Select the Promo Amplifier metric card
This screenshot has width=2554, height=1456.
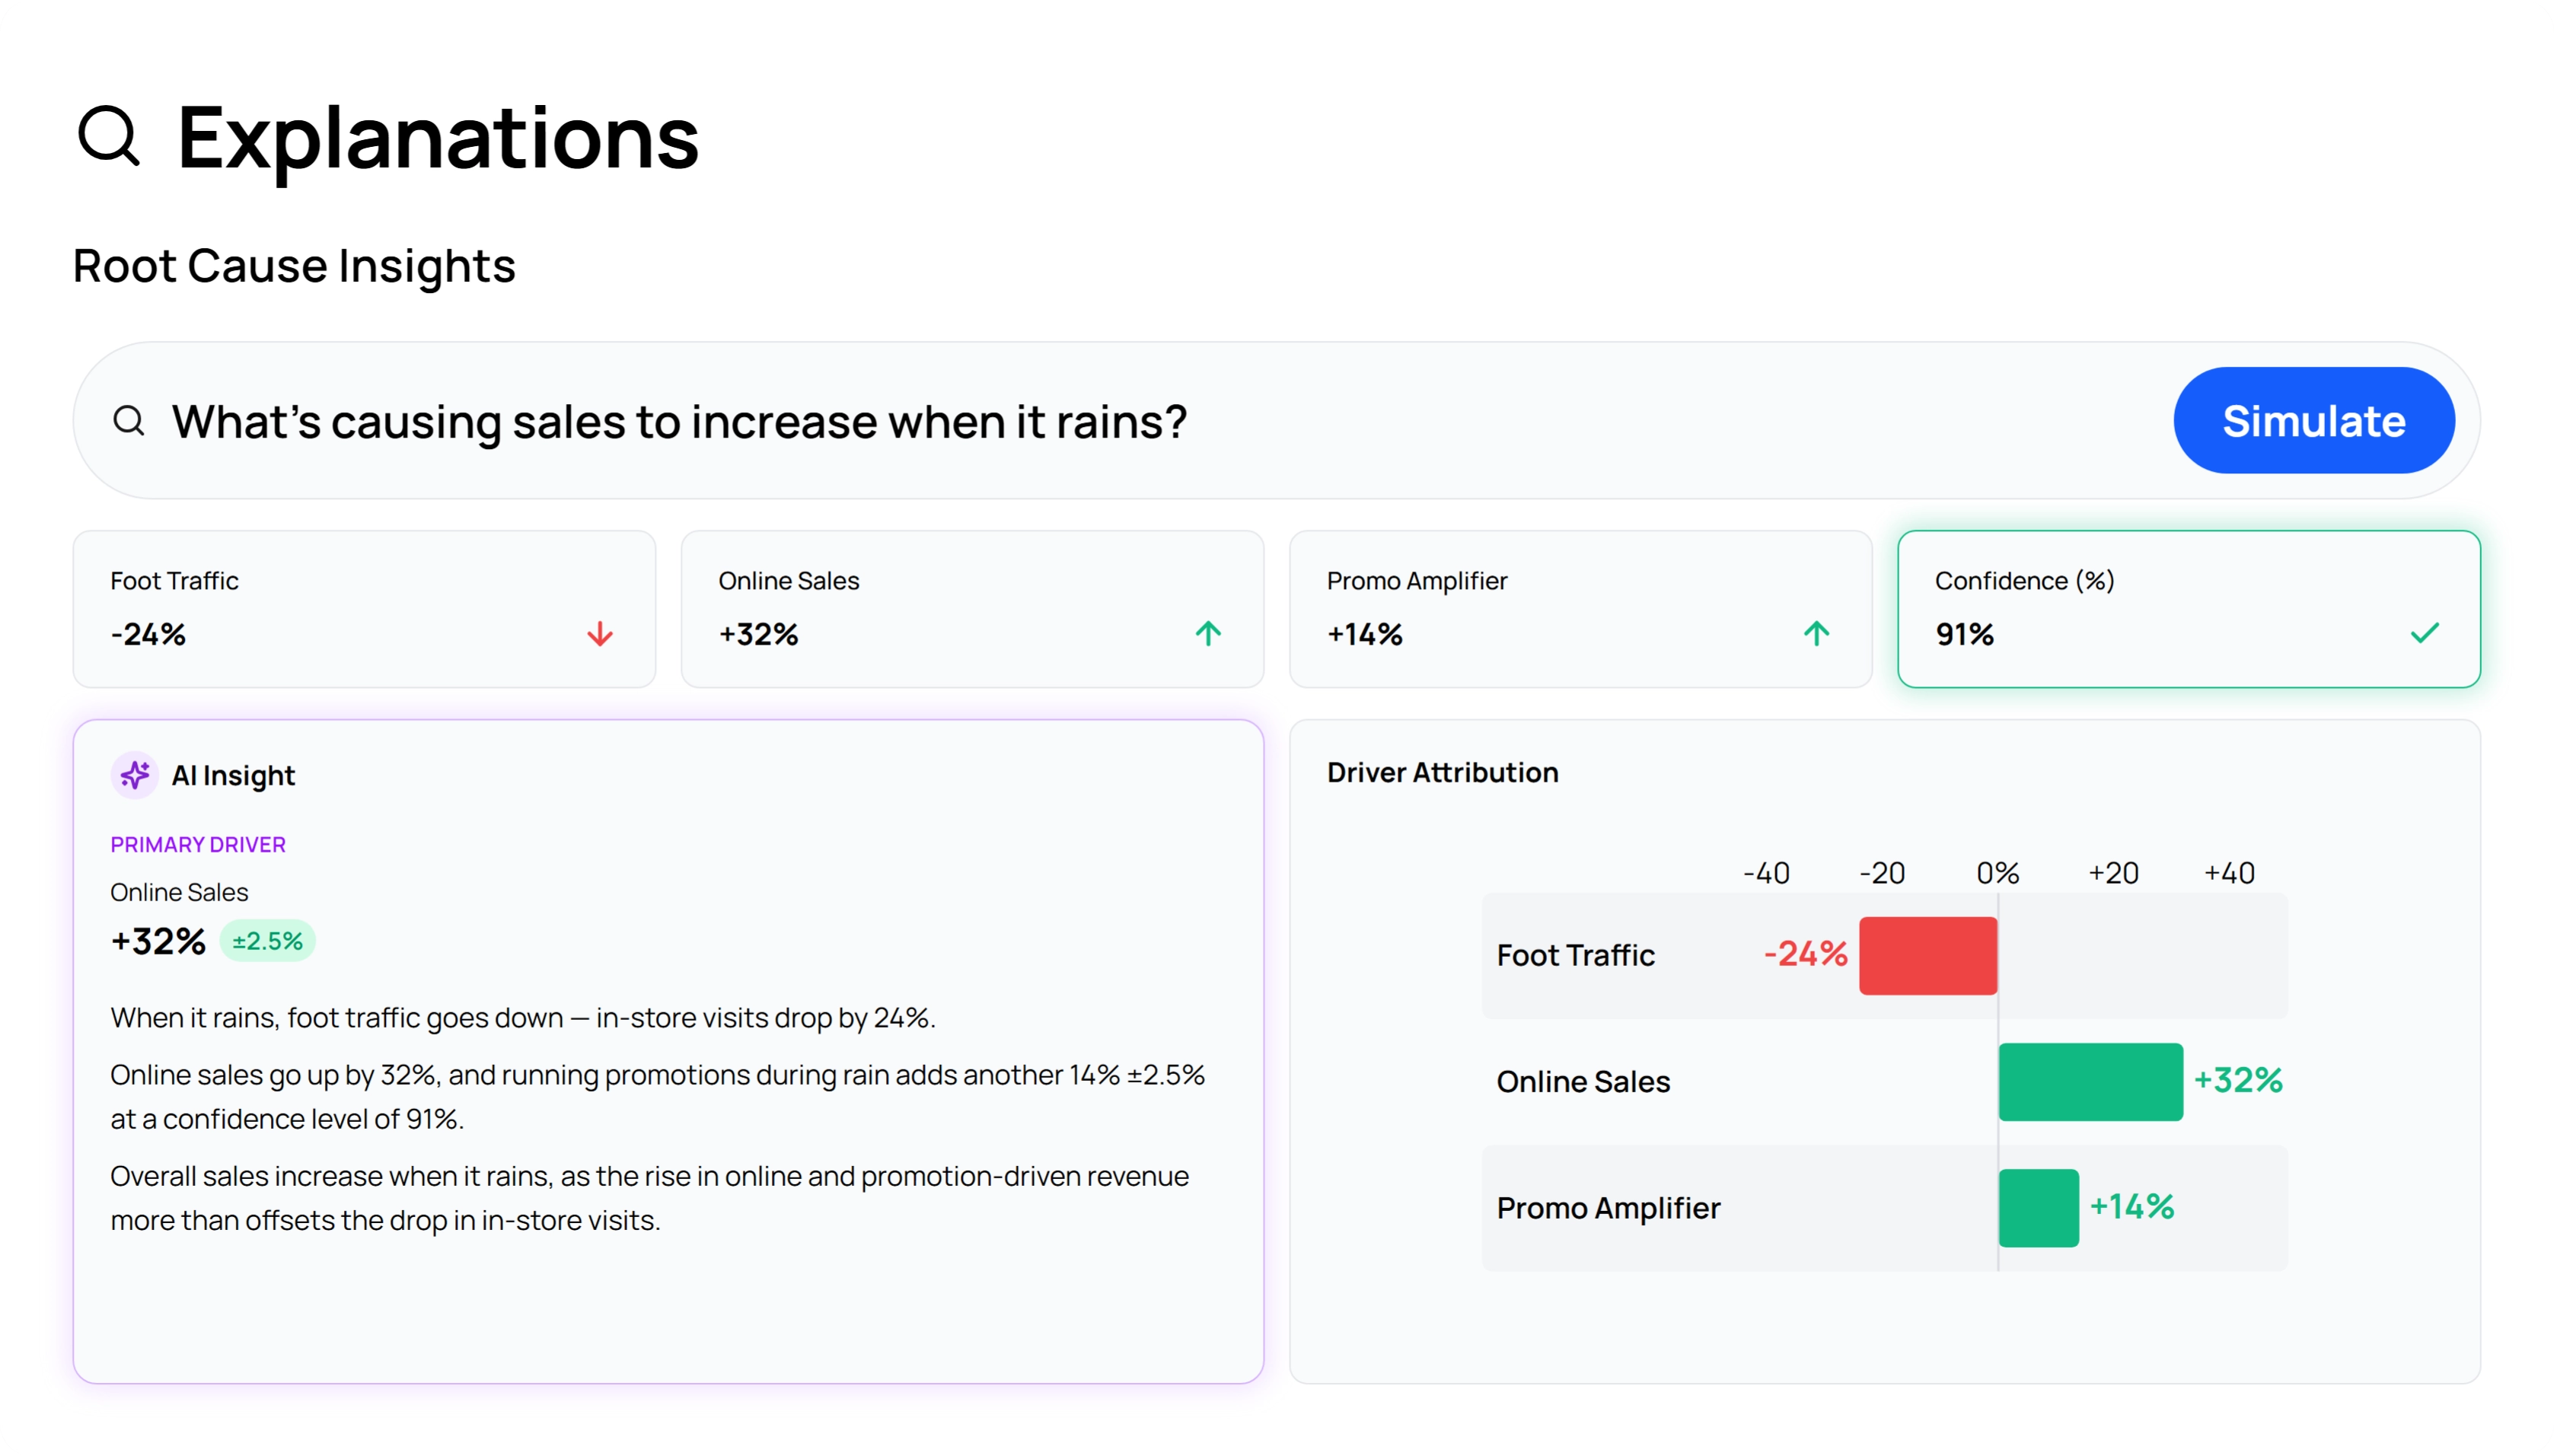coord(1580,608)
